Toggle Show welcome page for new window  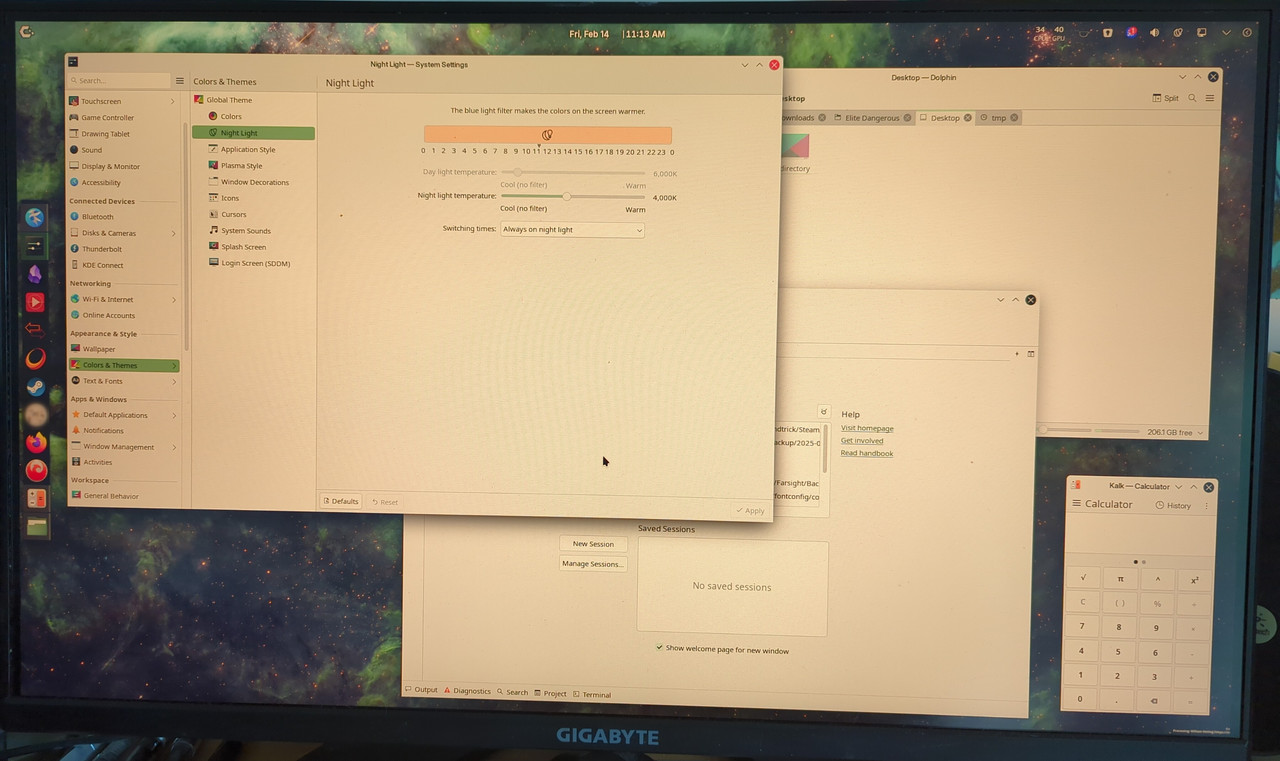coord(722,649)
